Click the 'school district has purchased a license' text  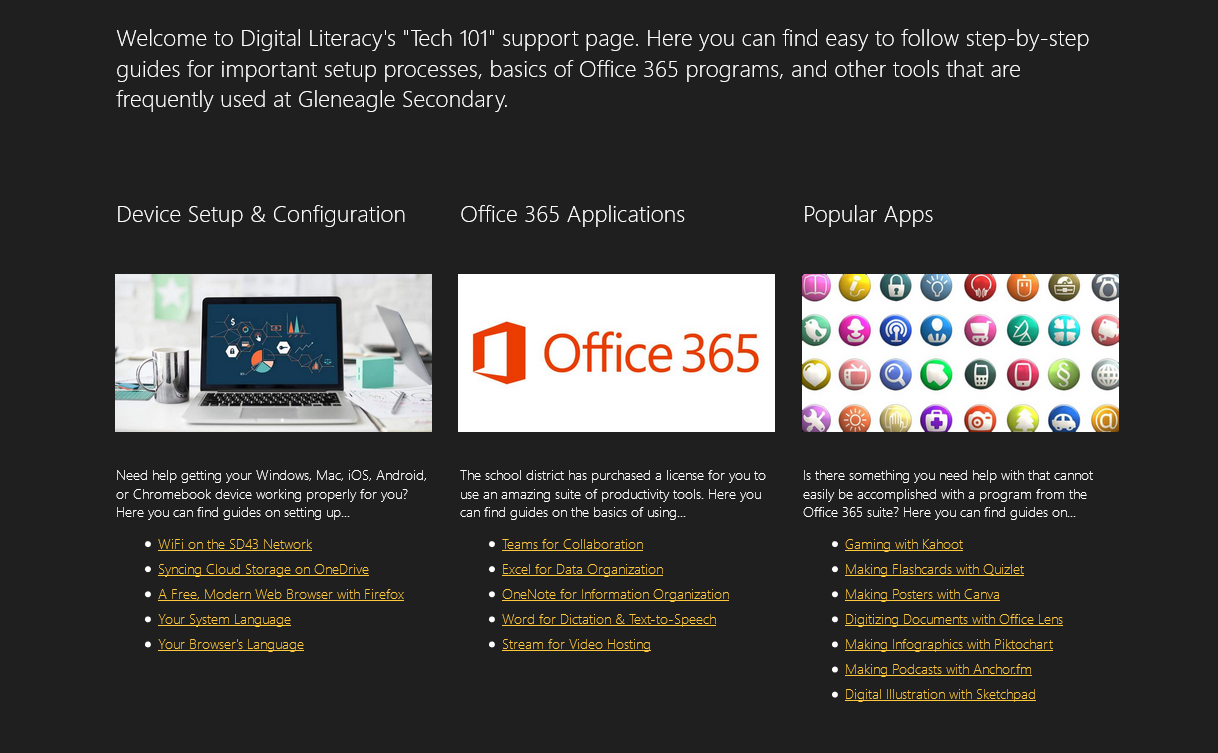click(613, 494)
